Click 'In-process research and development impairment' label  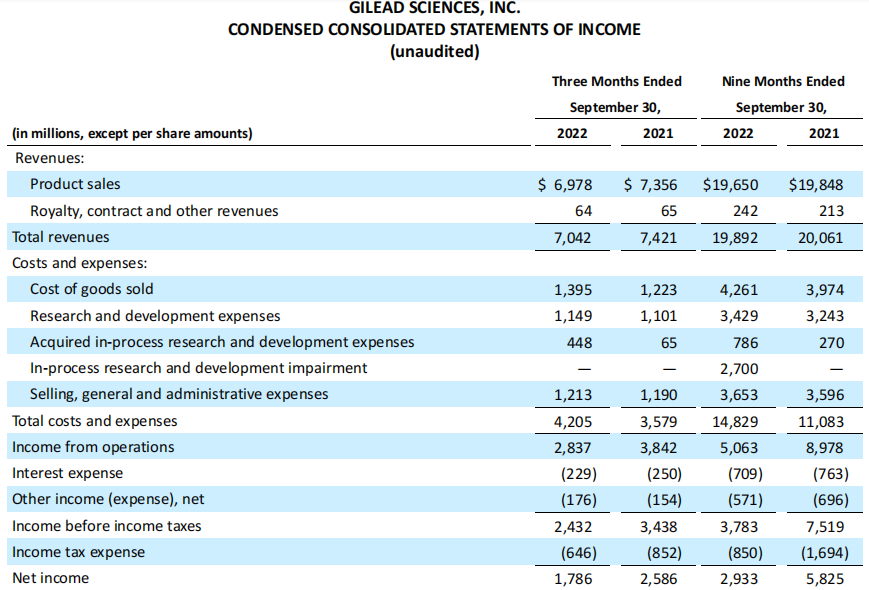point(198,368)
